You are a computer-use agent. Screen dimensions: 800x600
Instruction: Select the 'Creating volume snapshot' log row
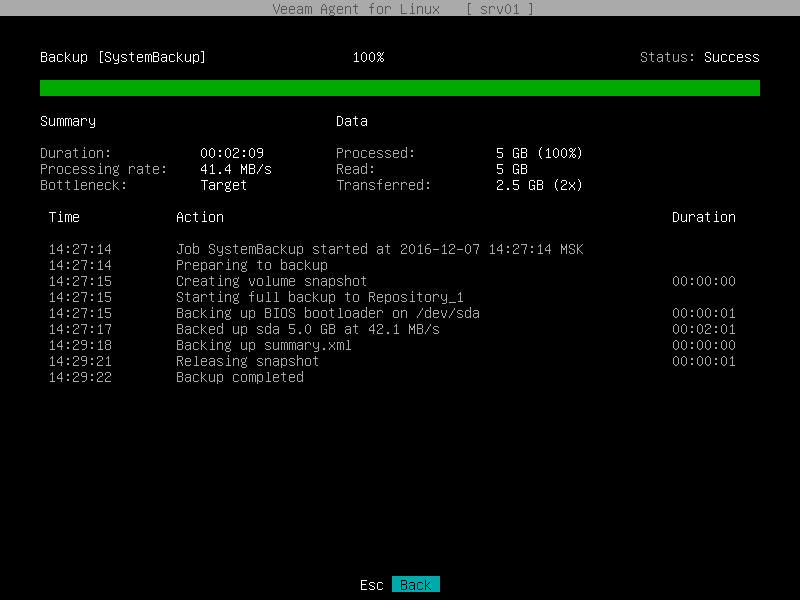[x=392, y=281]
